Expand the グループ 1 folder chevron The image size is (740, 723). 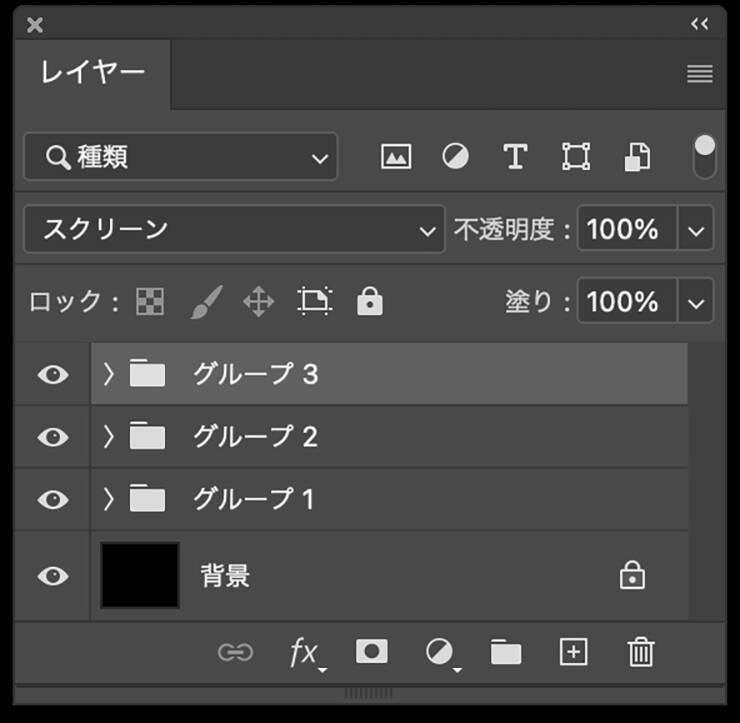click(109, 499)
